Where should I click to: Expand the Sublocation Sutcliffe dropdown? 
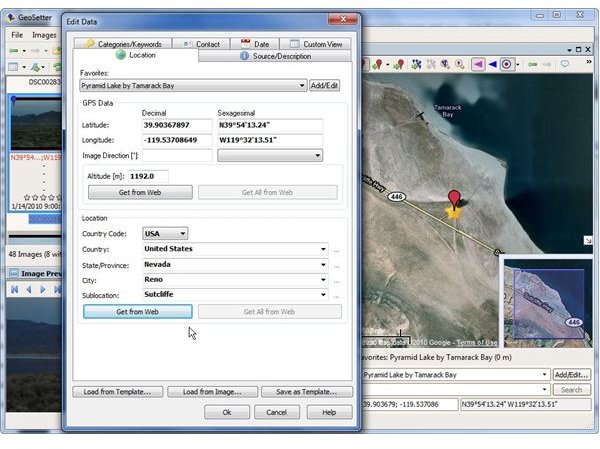pos(323,295)
